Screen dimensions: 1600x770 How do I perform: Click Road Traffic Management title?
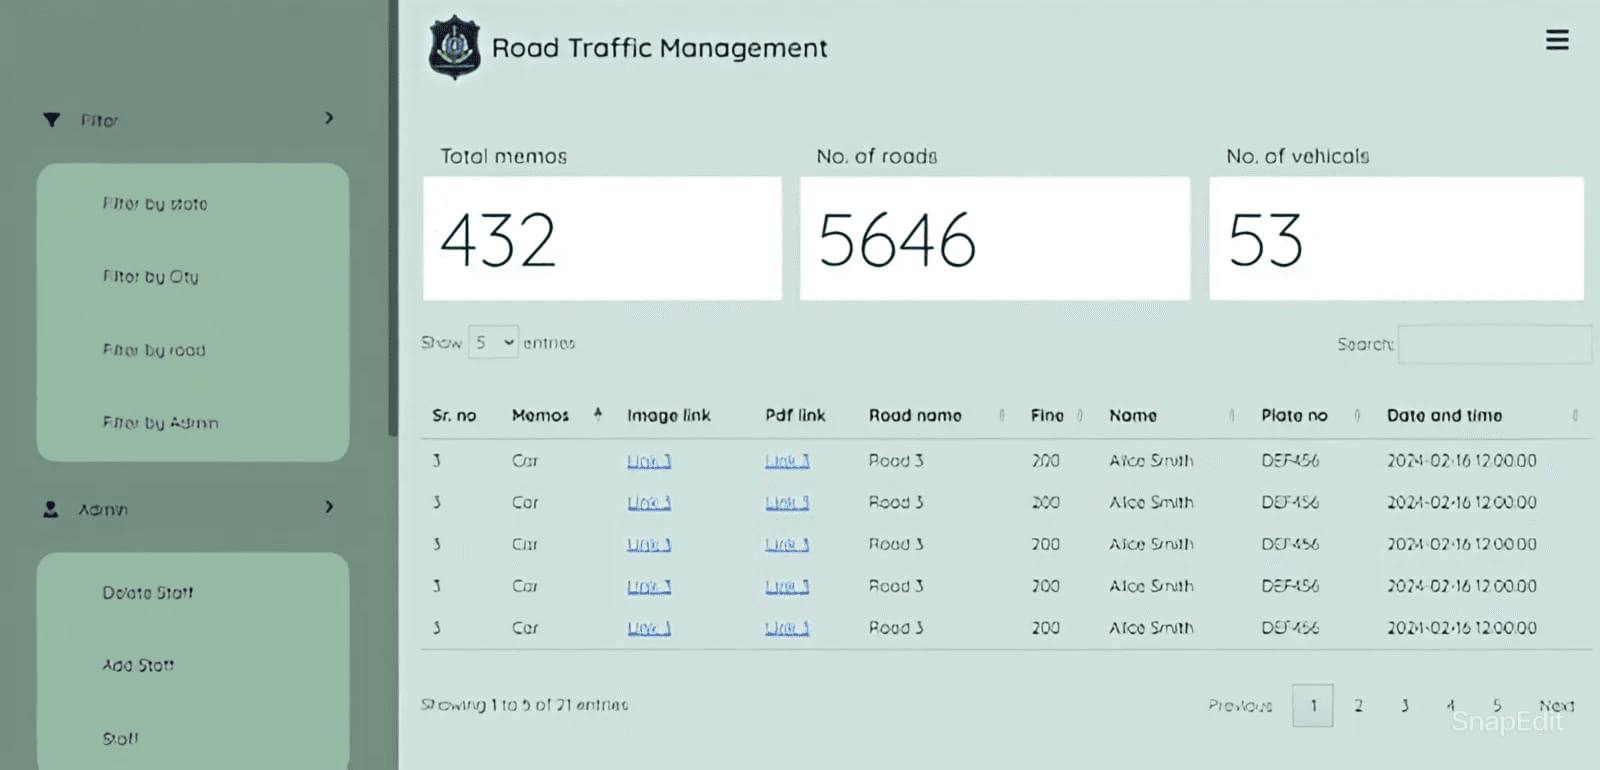point(660,48)
